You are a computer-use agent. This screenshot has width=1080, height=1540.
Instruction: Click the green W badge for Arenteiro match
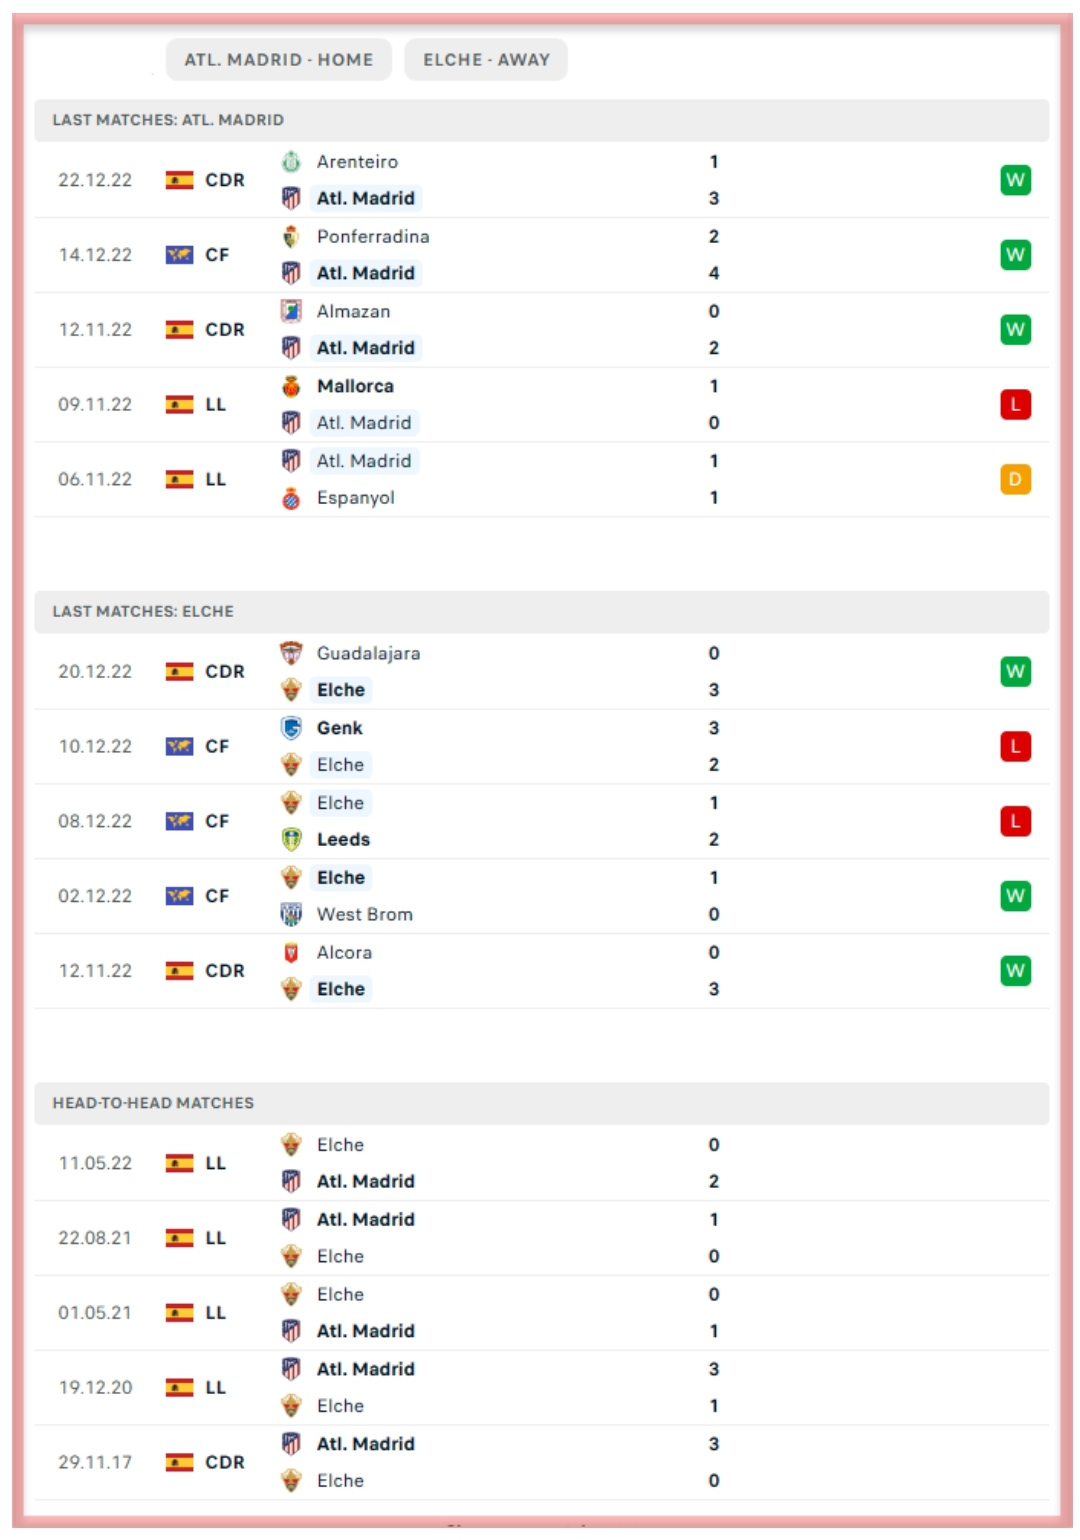pos(1015,180)
